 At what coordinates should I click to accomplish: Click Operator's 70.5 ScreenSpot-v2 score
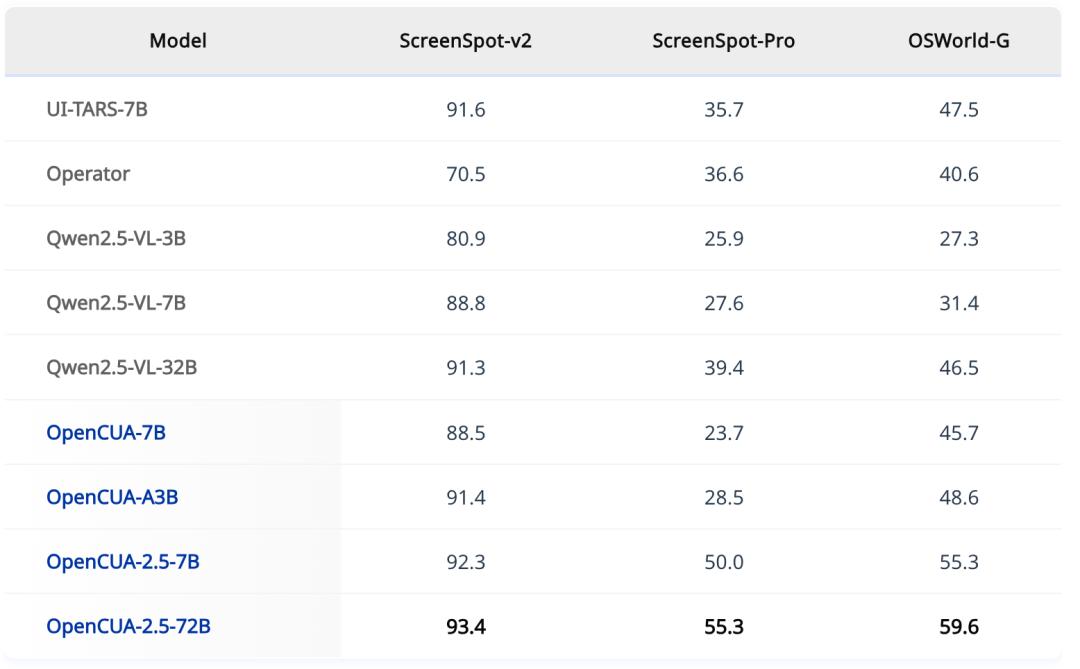(x=466, y=174)
